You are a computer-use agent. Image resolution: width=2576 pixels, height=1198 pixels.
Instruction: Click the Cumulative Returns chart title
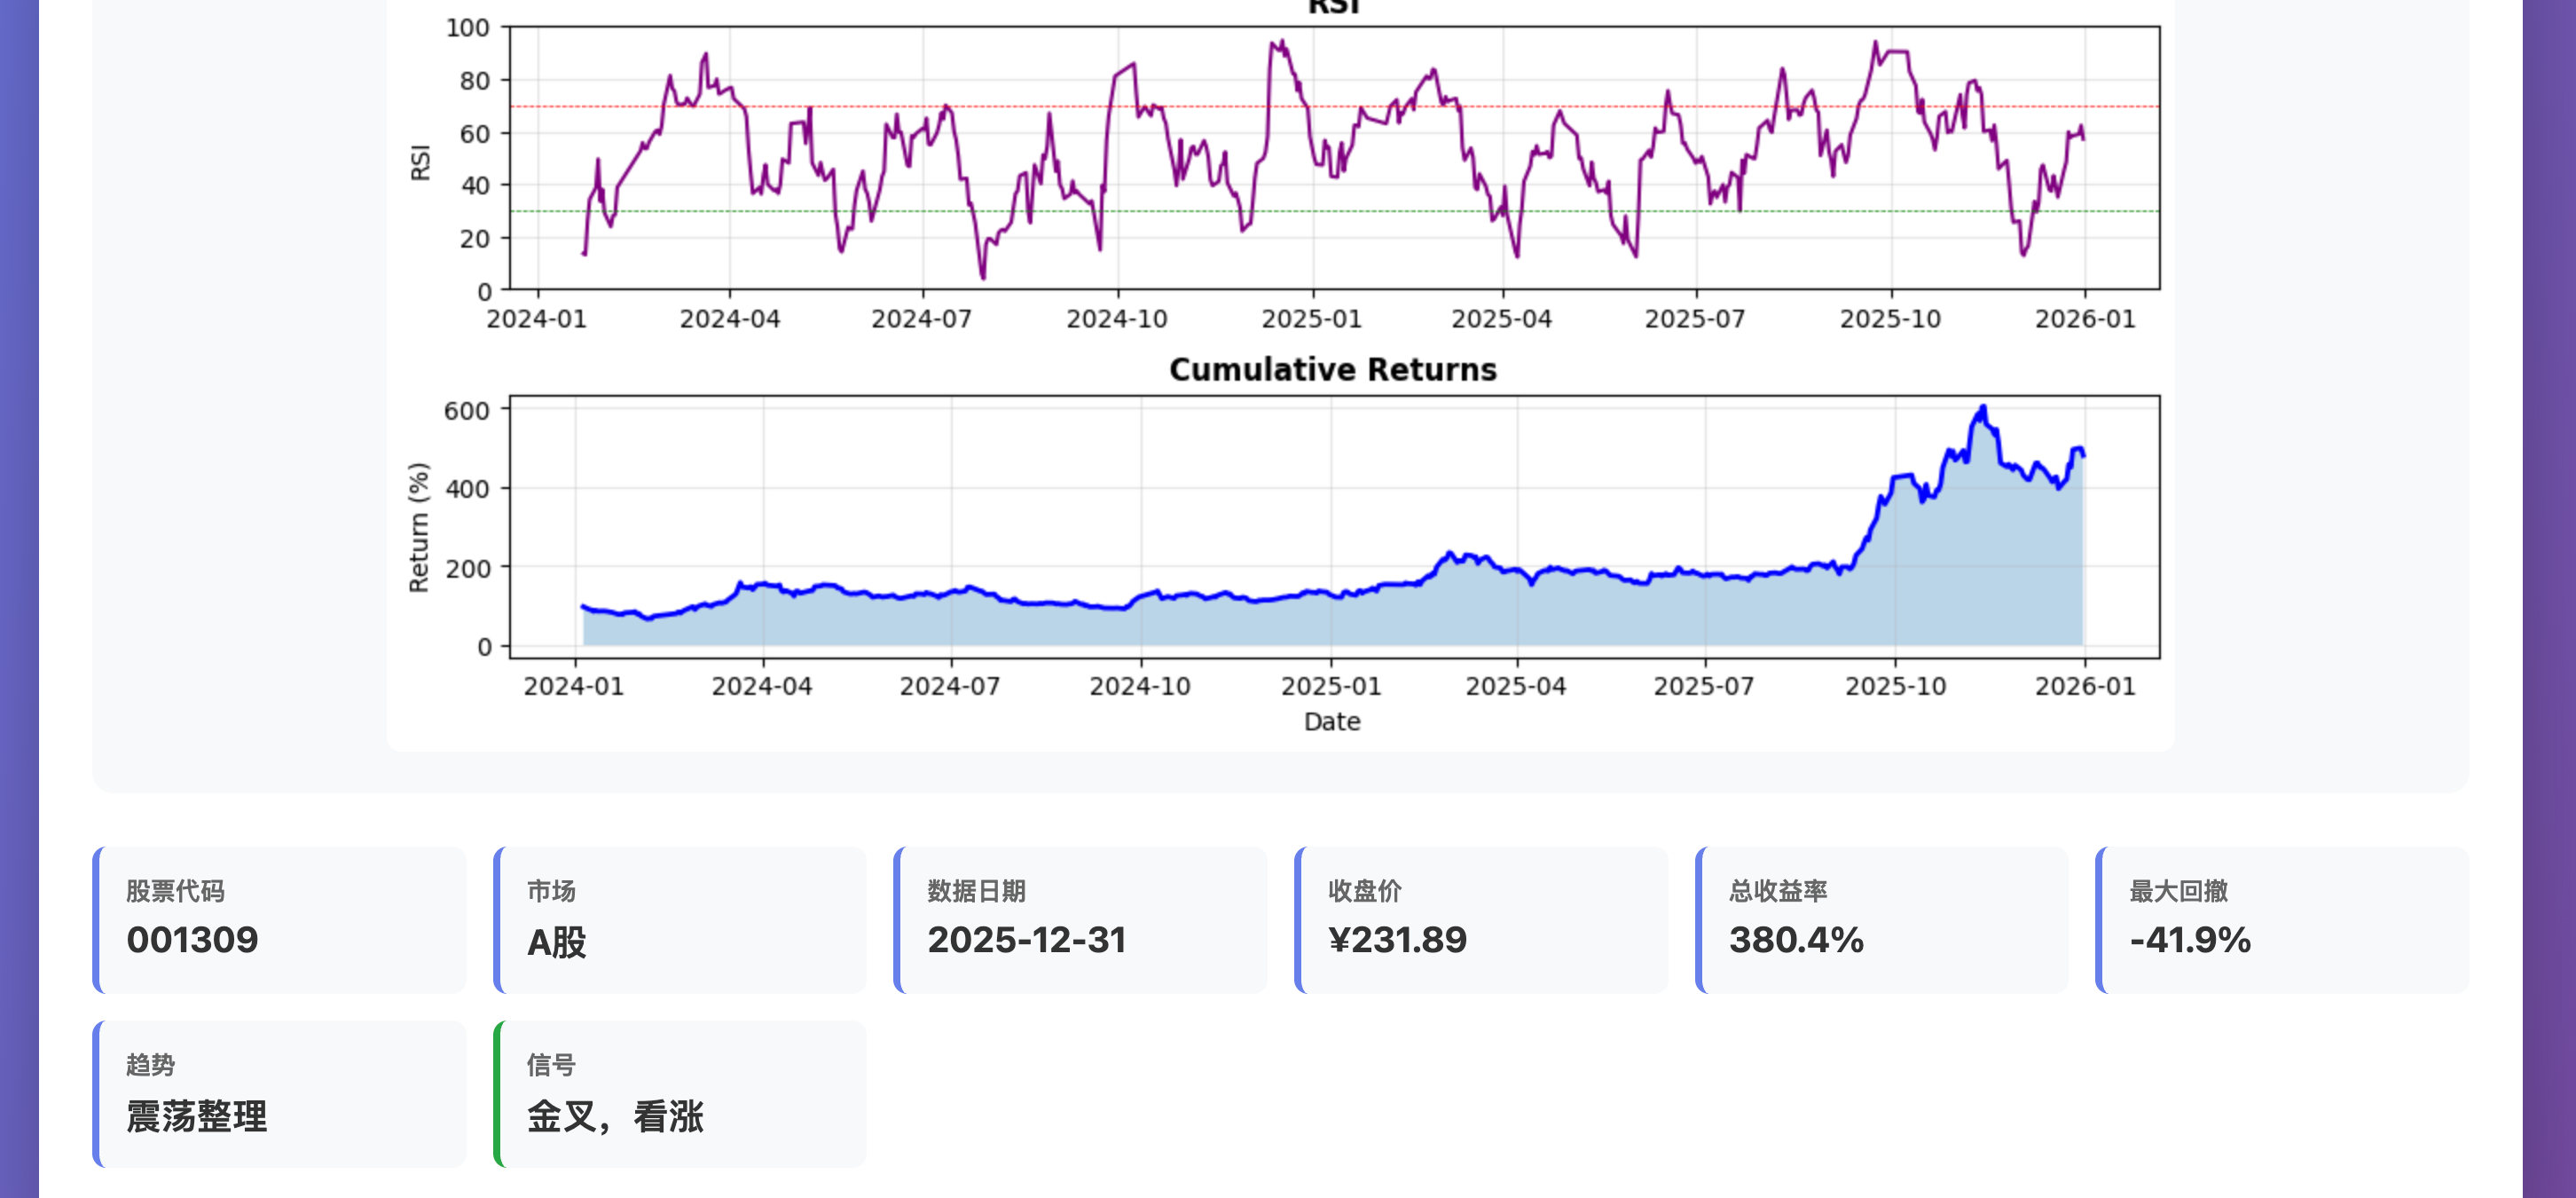1332,370
